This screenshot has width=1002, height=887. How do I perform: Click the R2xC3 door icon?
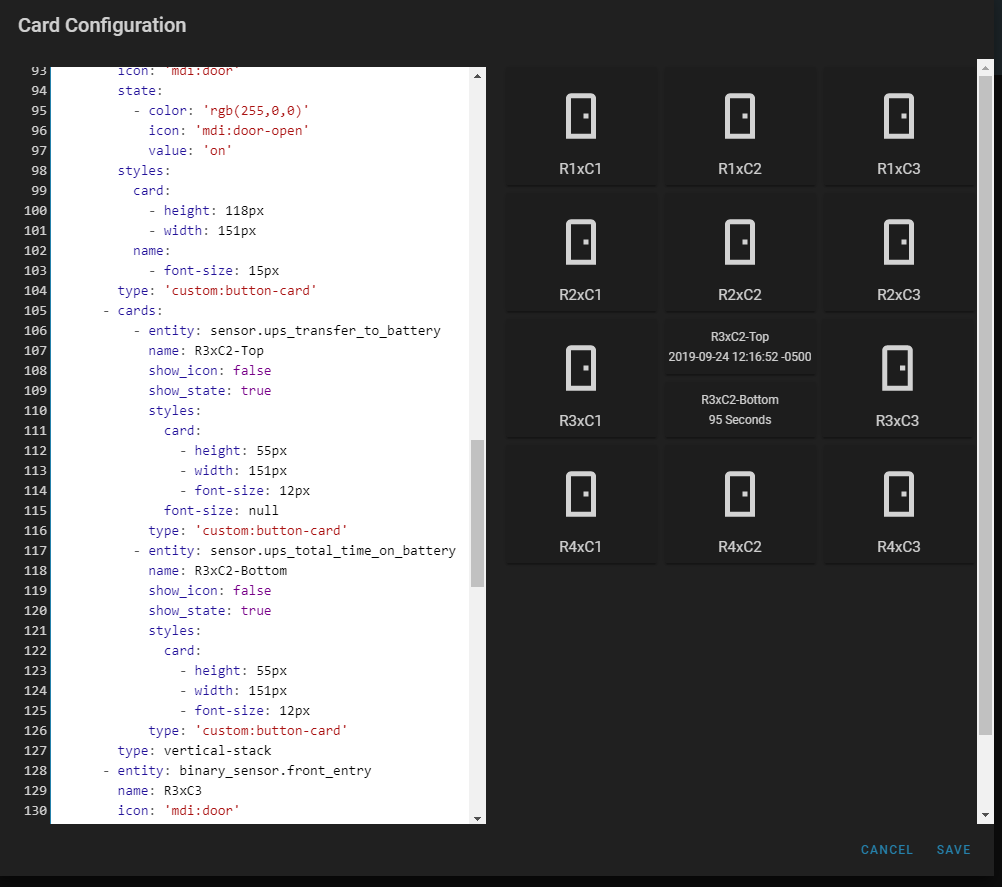pos(898,241)
